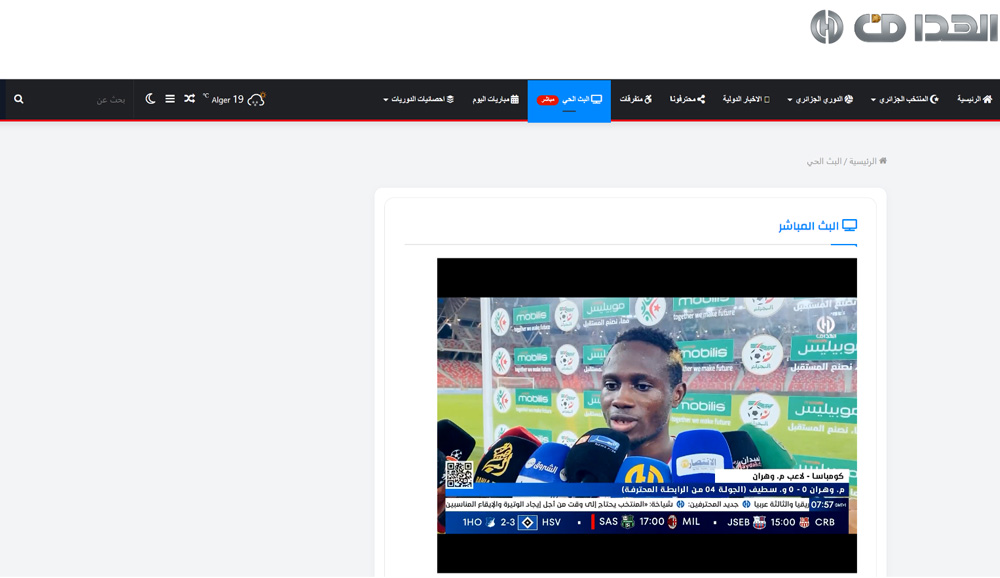The width and height of the screenshot is (1000, 578).
Task: Expand the احصائيات الدوريات dropdown menu
Action: pos(418,99)
